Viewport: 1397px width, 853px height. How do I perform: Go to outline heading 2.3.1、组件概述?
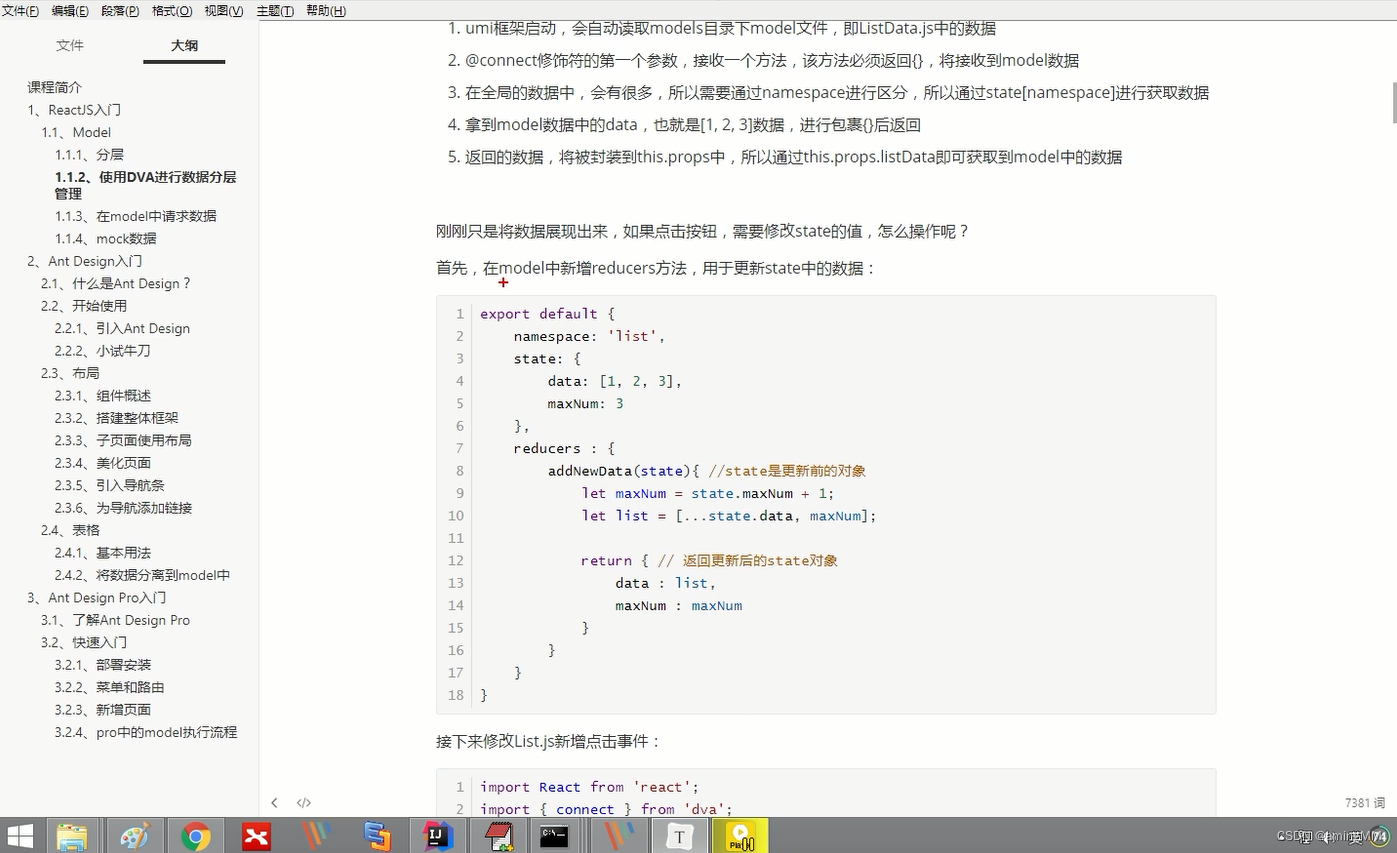click(103, 396)
